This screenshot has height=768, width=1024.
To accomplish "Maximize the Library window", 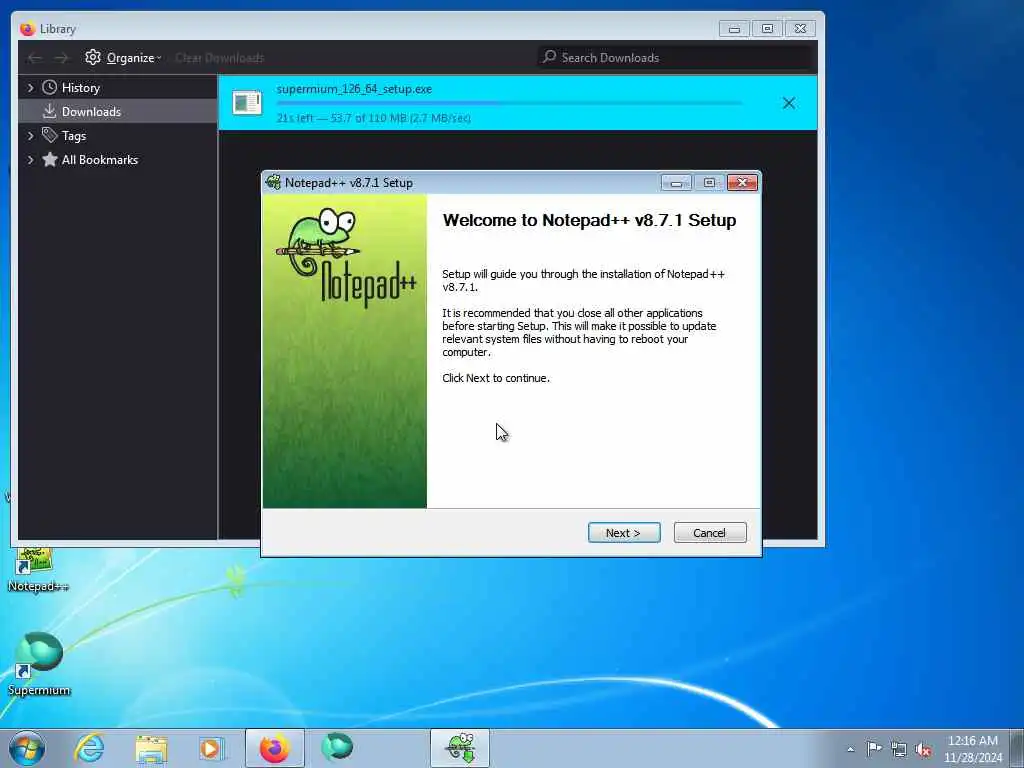I will pyautogui.click(x=767, y=29).
